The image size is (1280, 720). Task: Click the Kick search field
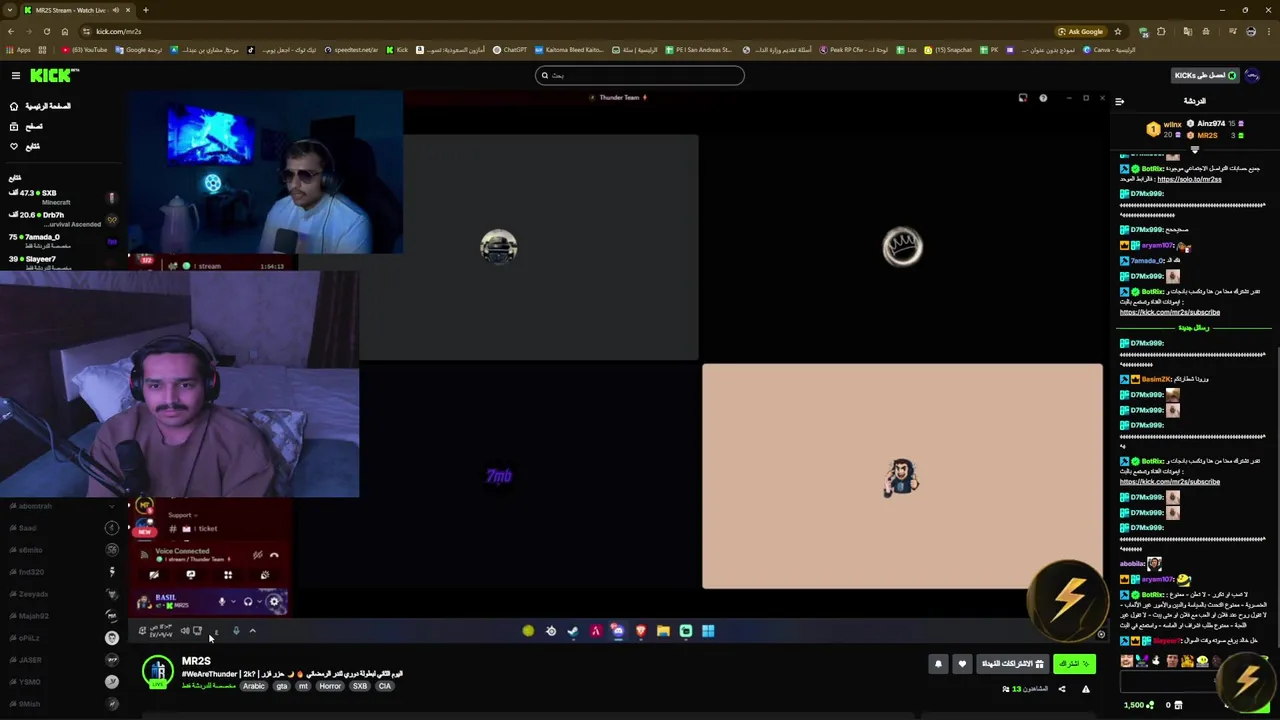tap(640, 75)
